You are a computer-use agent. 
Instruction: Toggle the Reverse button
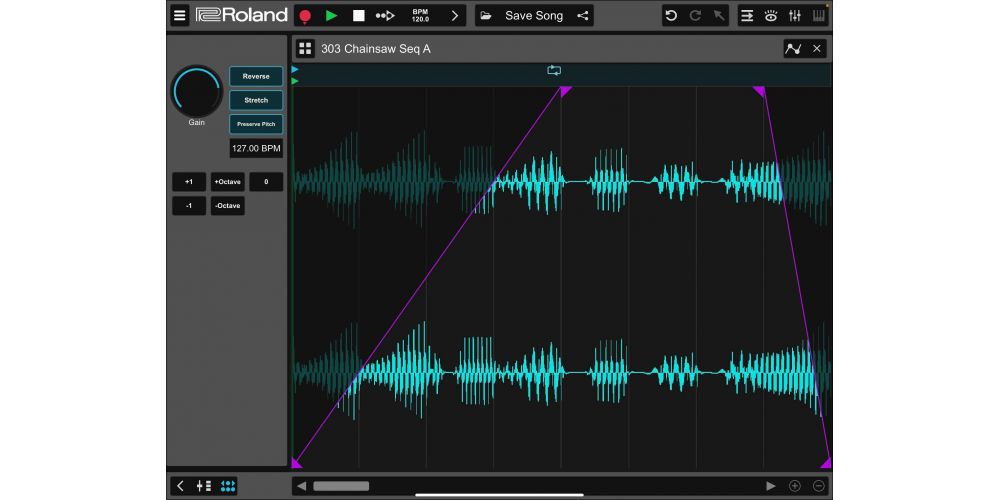point(256,76)
